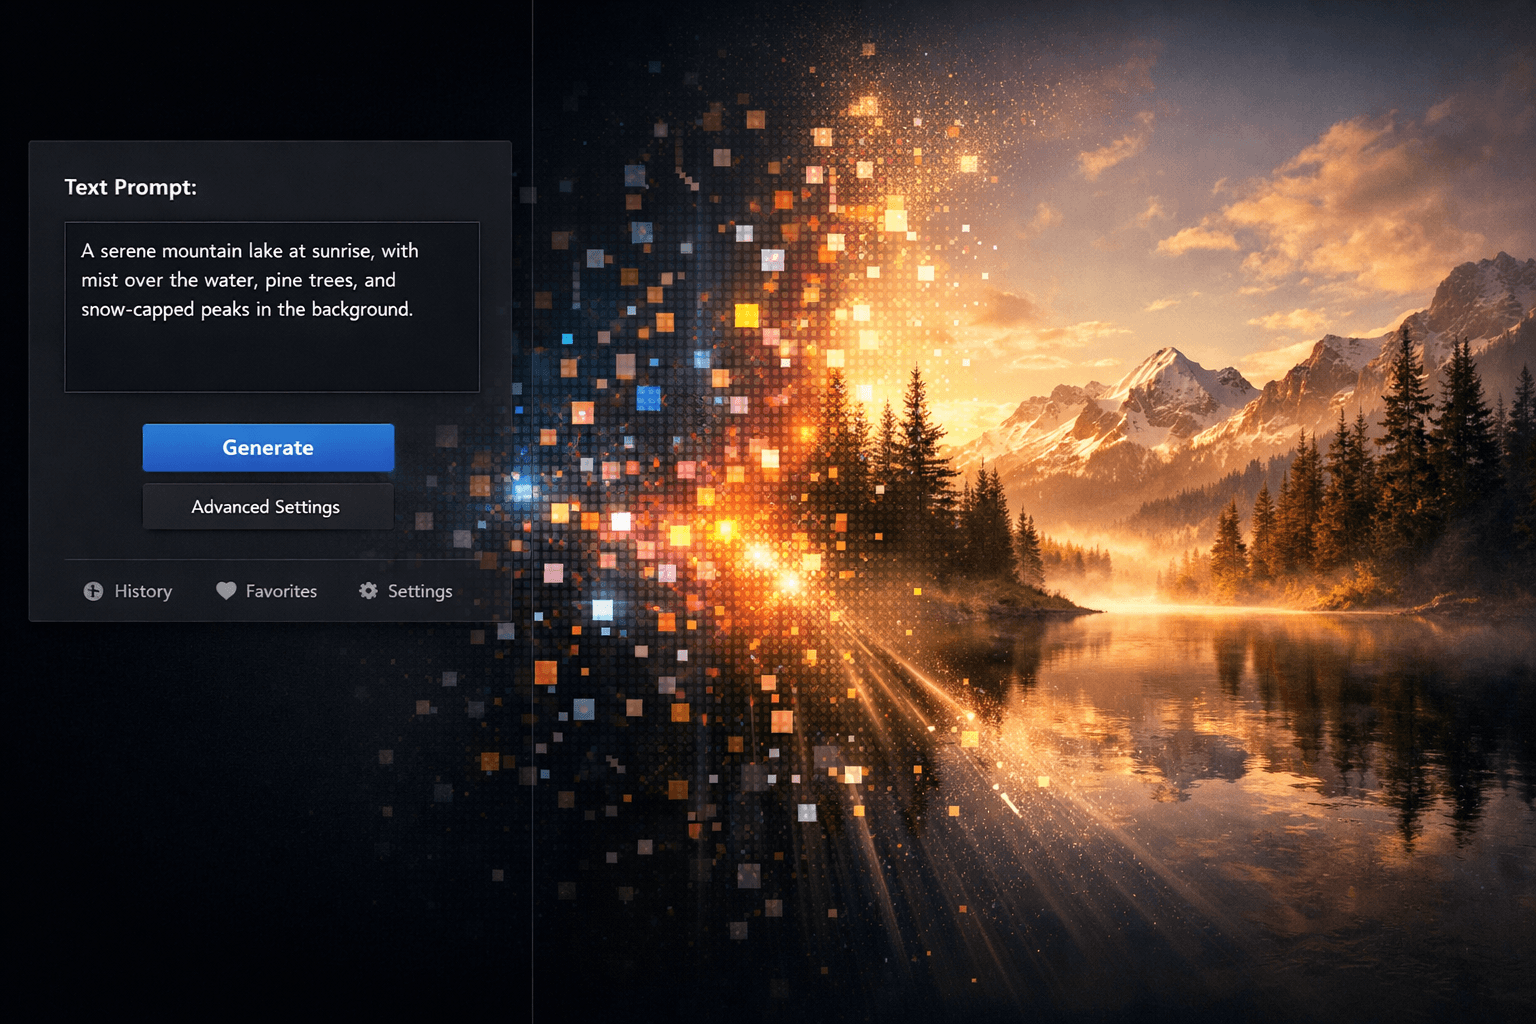The width and height of the screenshot is (1536, 1024).
Task: Click the vertical divider beside the prompt panel
Action: [532, 800]
